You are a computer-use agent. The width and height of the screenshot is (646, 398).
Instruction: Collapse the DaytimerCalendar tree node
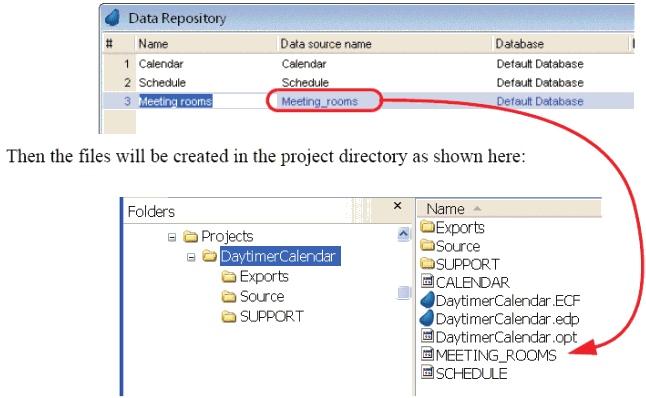tap(191, 257)
